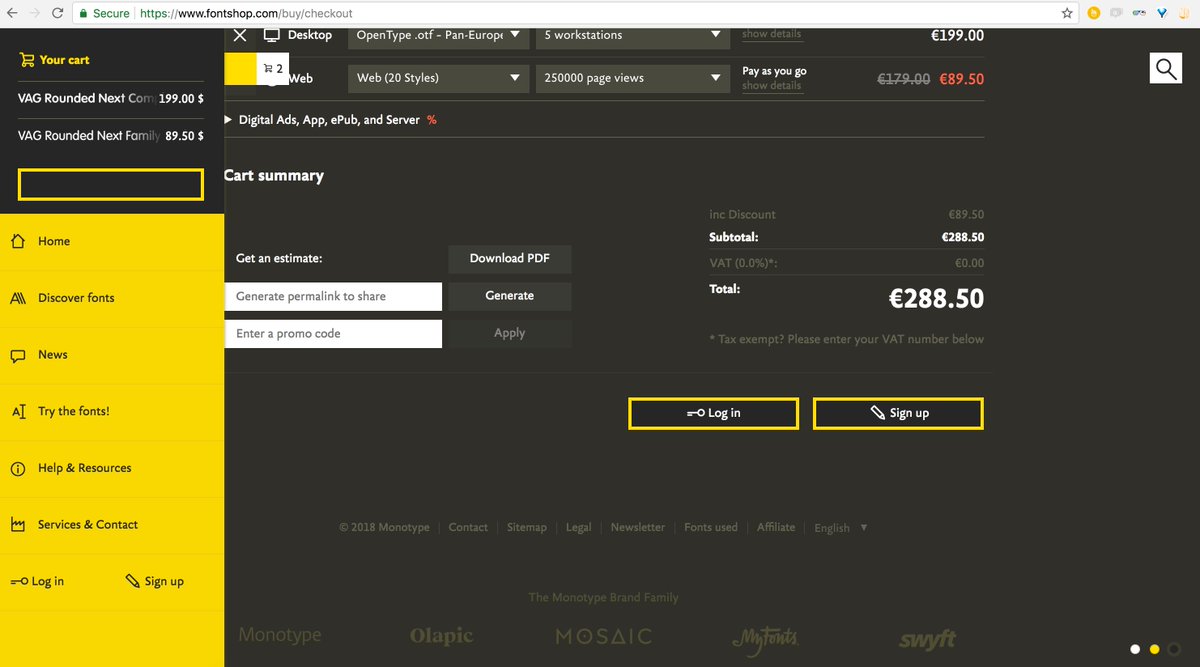Click show details under Pay as you go

tap(771, 86)
